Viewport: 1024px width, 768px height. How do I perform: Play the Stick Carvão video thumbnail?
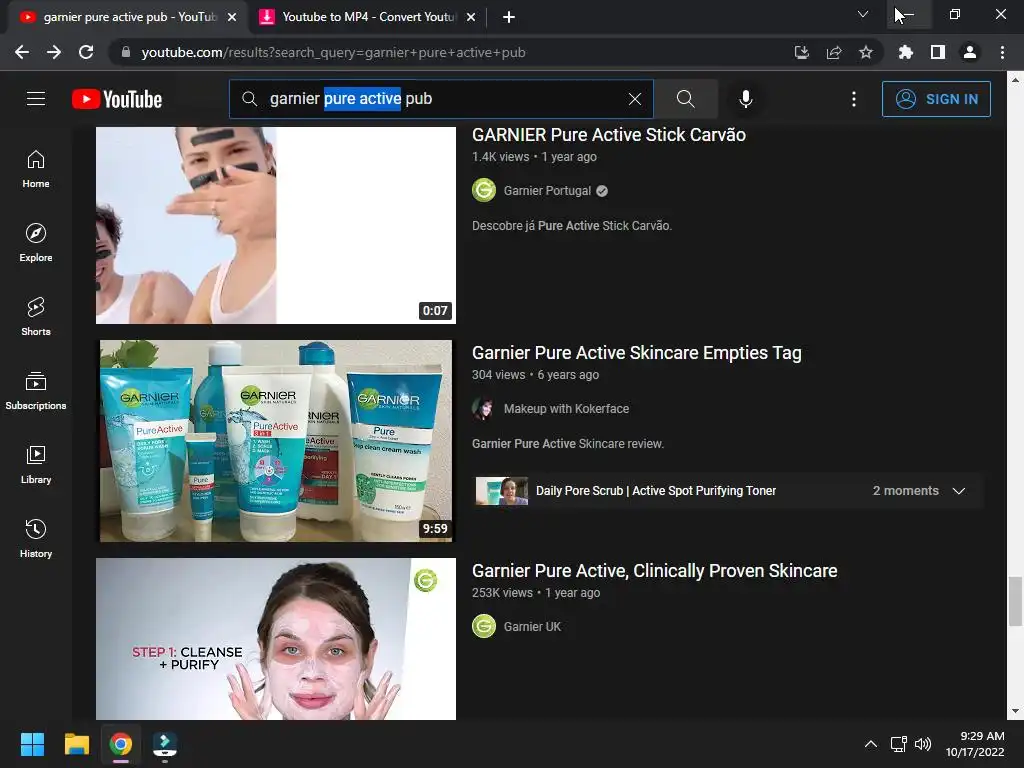[x=276, y=225]
